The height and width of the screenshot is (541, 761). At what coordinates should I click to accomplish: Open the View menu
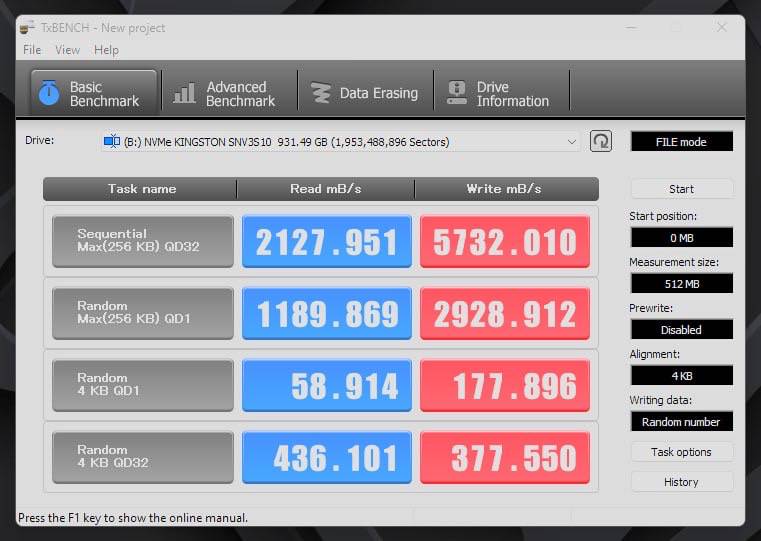67,50
